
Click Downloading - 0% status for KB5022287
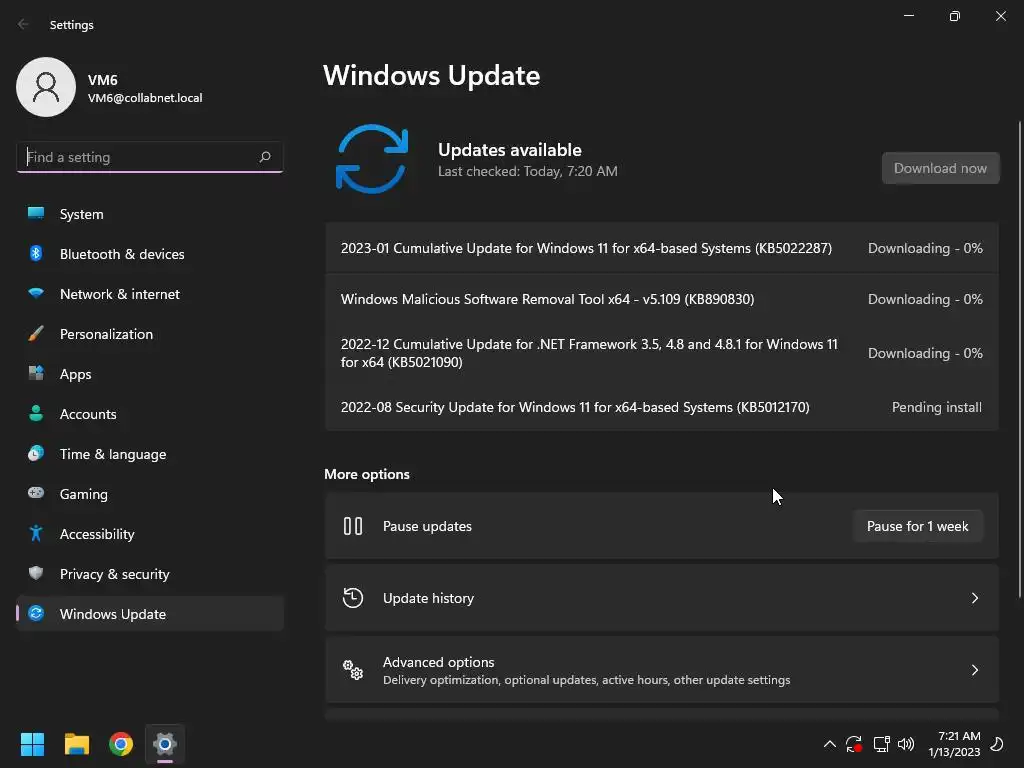925,248
